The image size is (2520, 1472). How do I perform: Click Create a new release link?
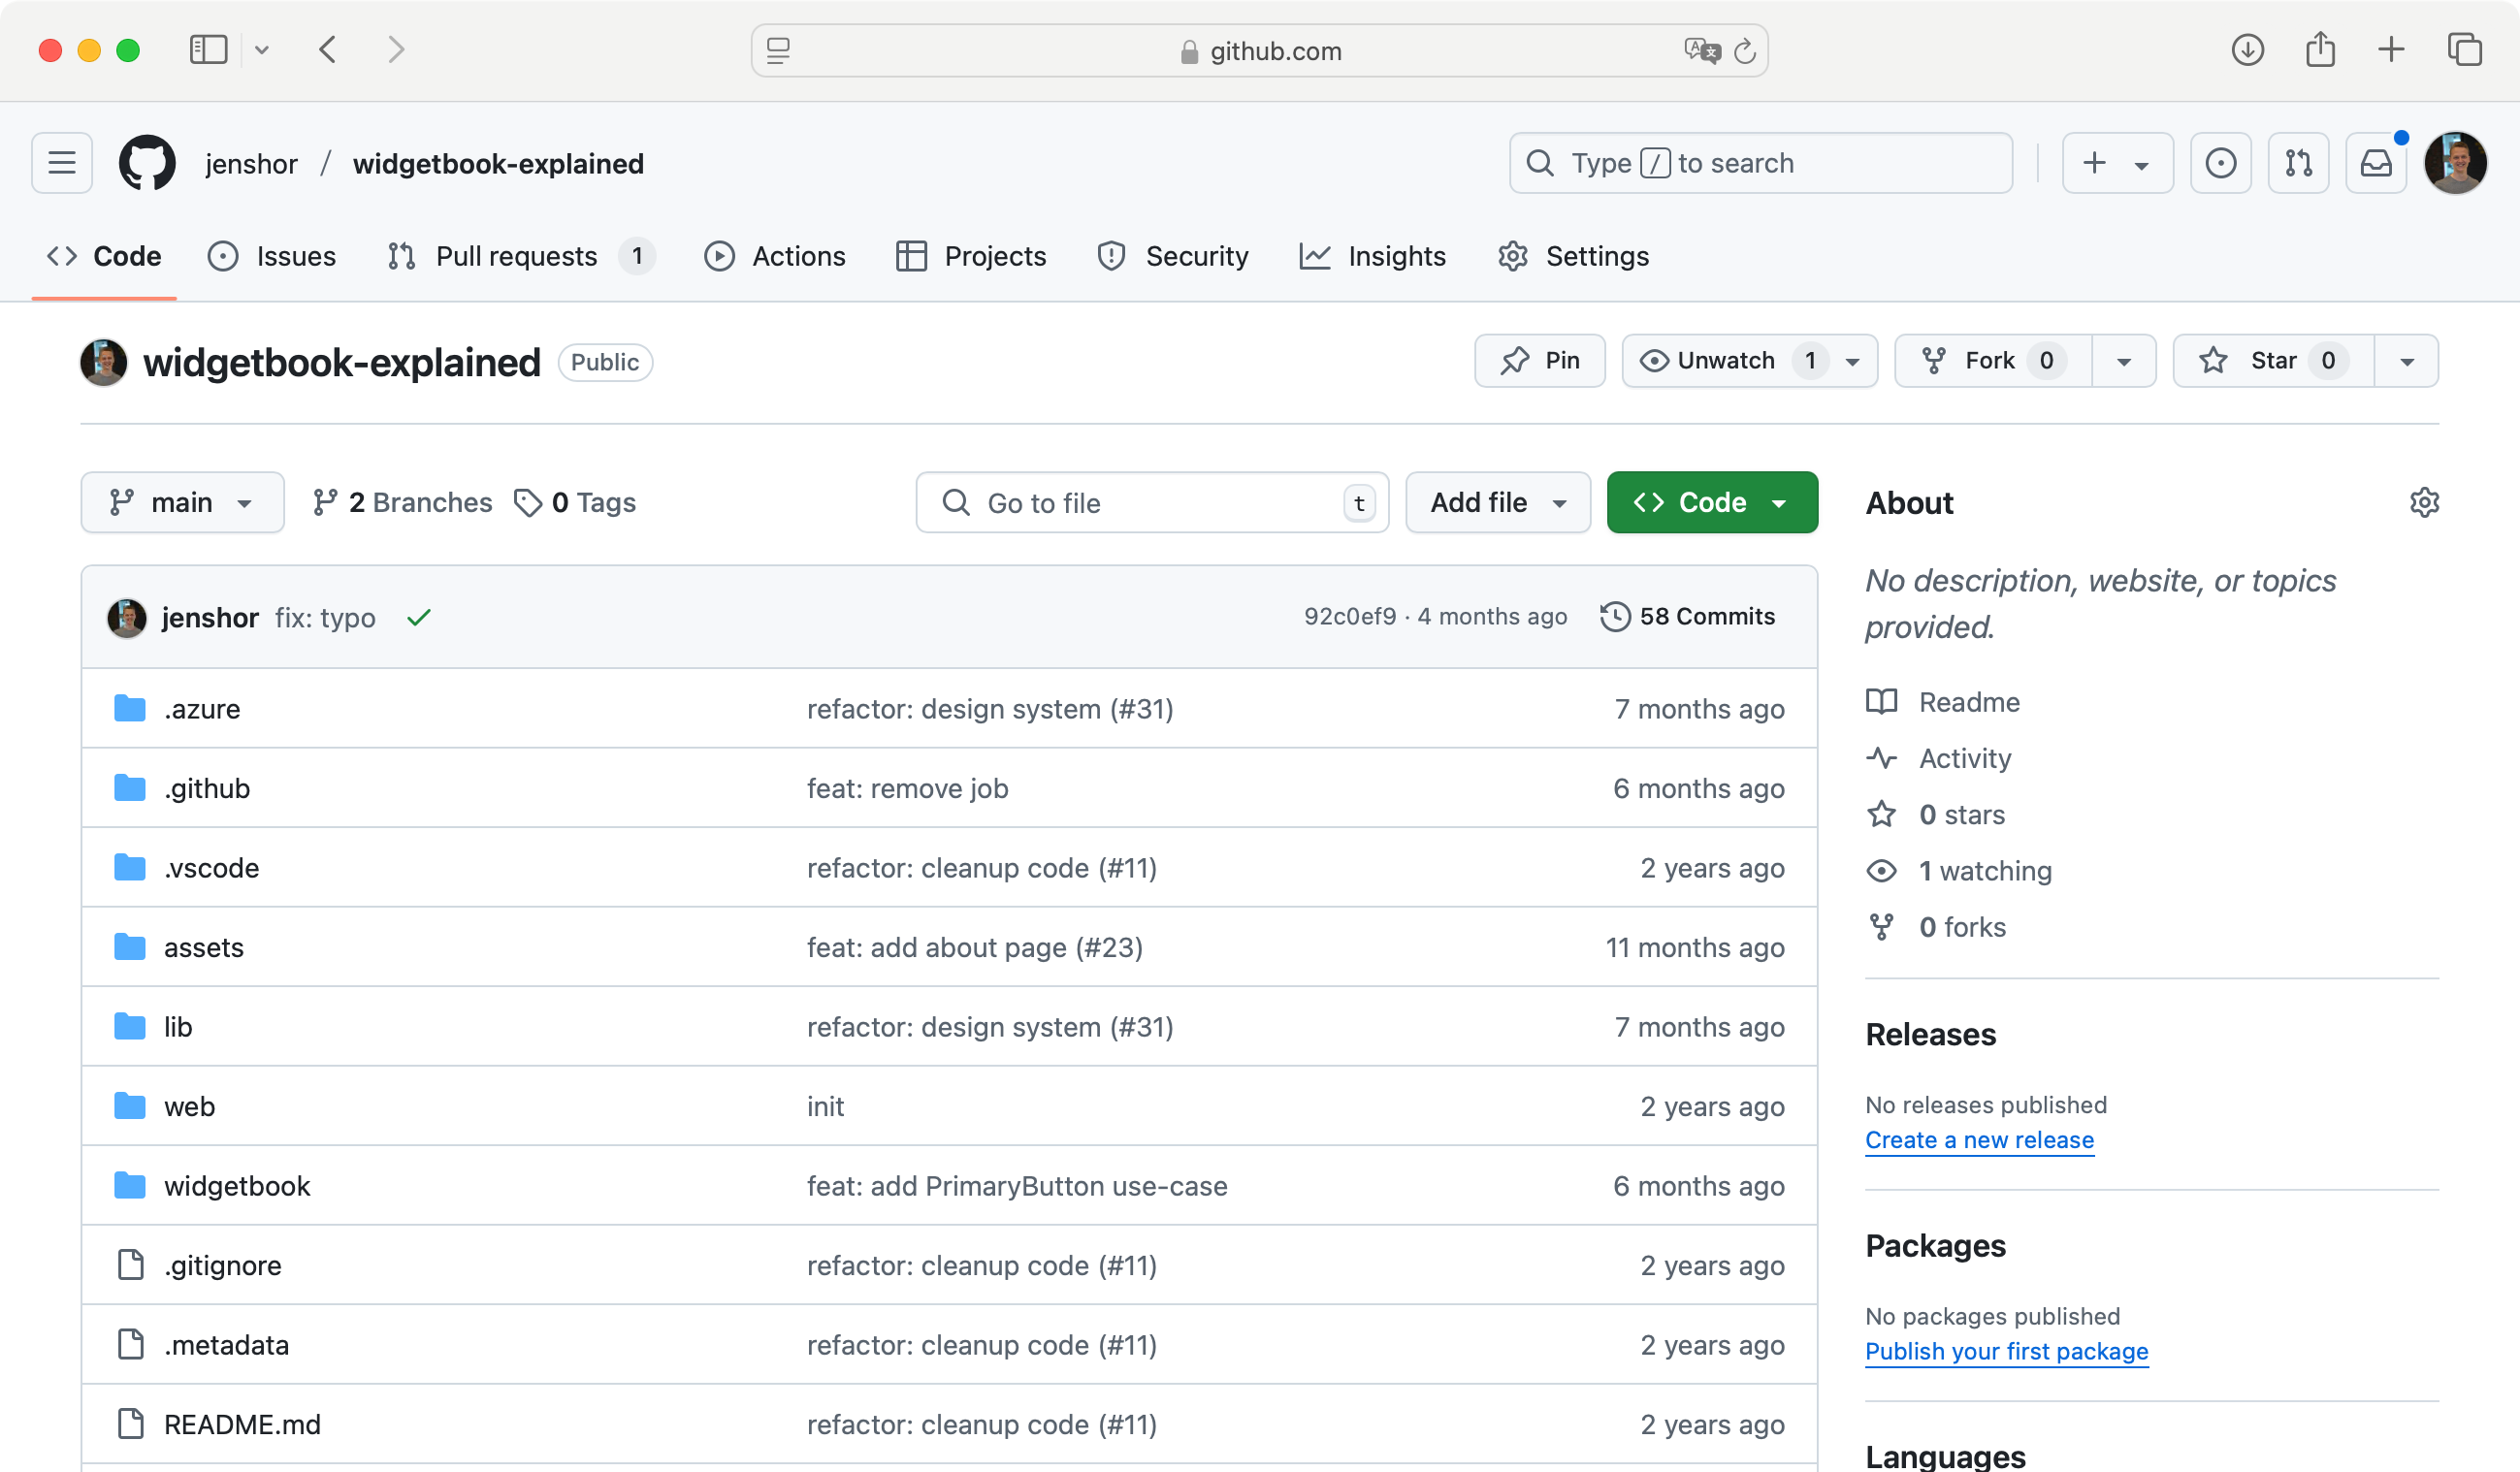(x=1978, y=1140)
